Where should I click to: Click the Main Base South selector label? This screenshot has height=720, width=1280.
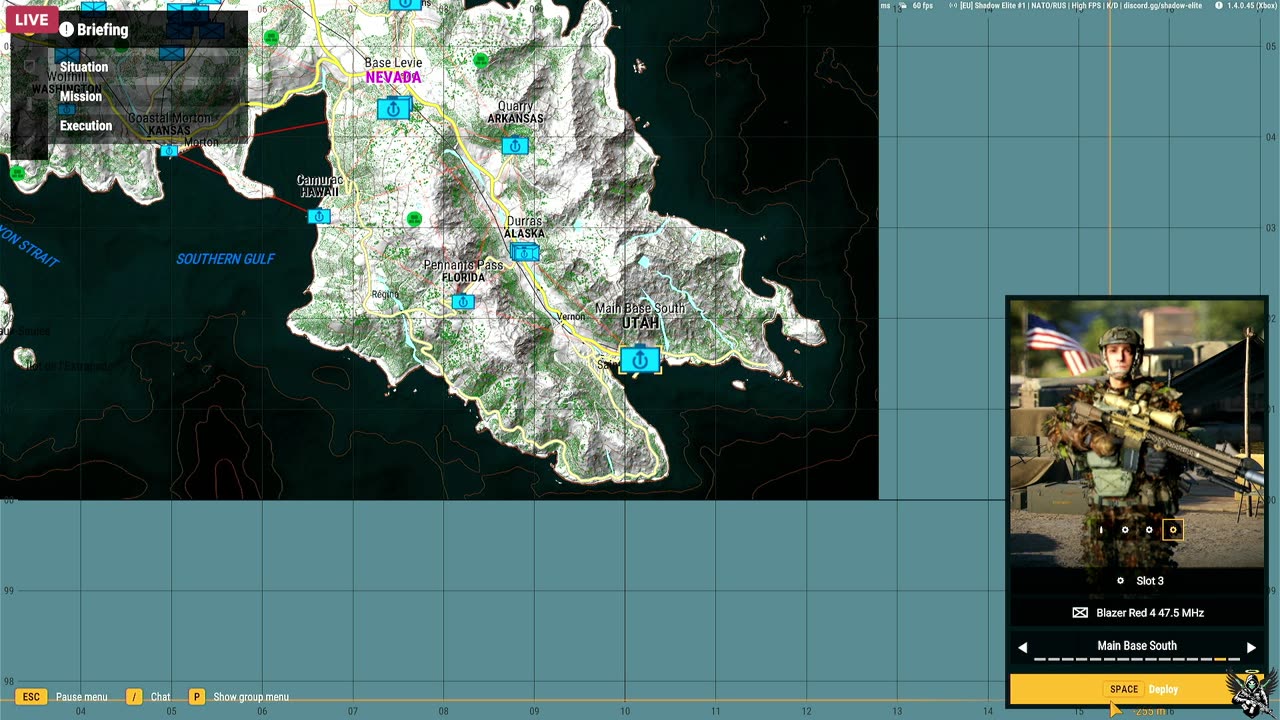click(x=1137, y=646)
